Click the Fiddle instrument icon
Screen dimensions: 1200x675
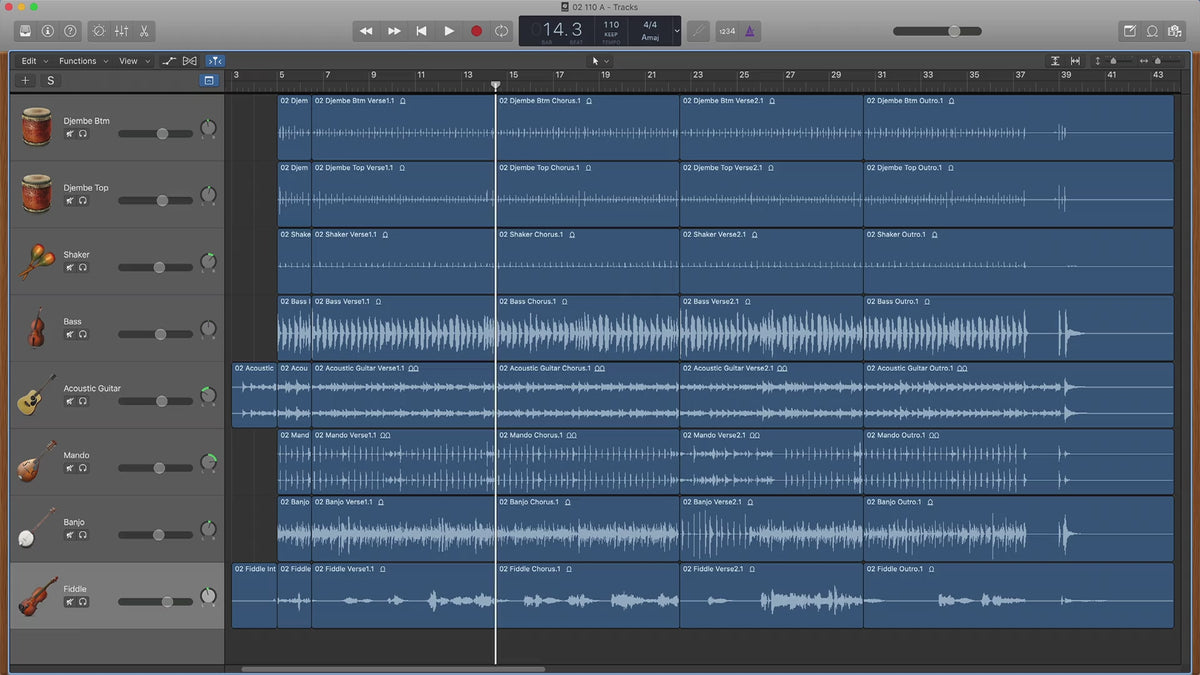(x=37, y=596)
